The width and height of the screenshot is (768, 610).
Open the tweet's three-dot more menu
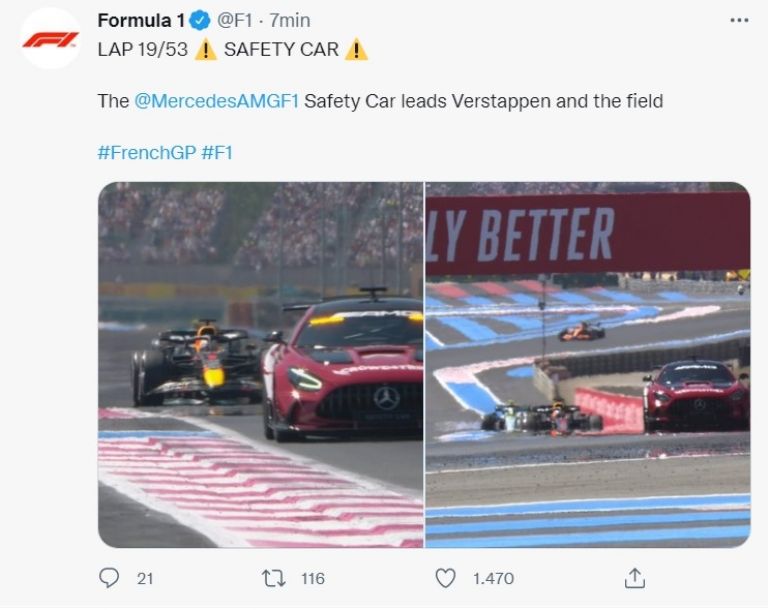pyautogui.click(x=739, y=19)
